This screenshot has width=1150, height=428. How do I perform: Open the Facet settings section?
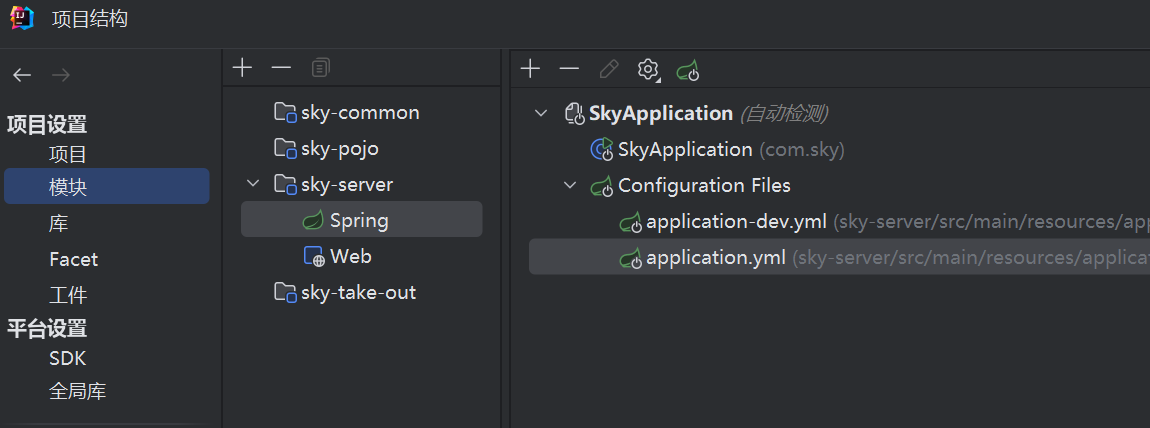(x=73, y=259)
